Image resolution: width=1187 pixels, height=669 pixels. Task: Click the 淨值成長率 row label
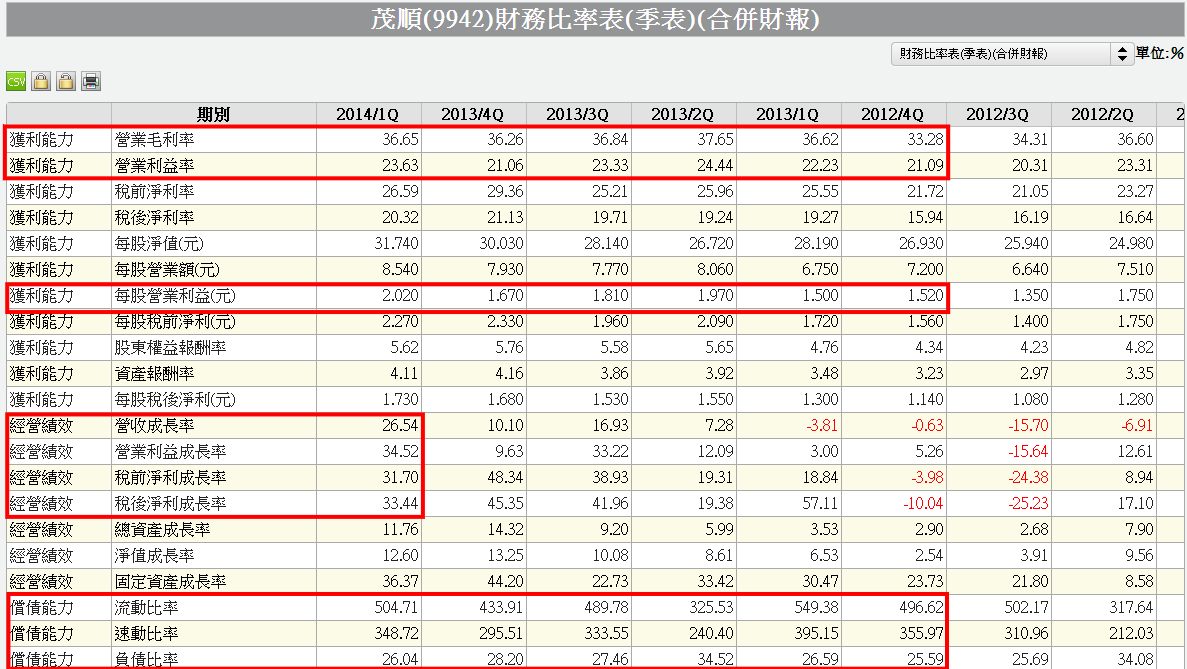point(154,555)
